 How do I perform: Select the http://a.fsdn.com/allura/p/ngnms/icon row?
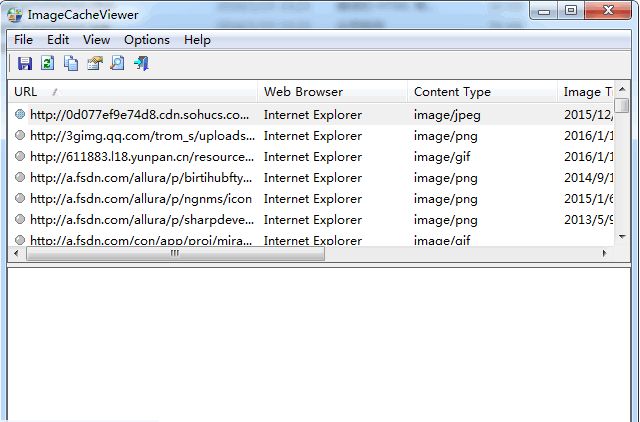tap(311, 198)
